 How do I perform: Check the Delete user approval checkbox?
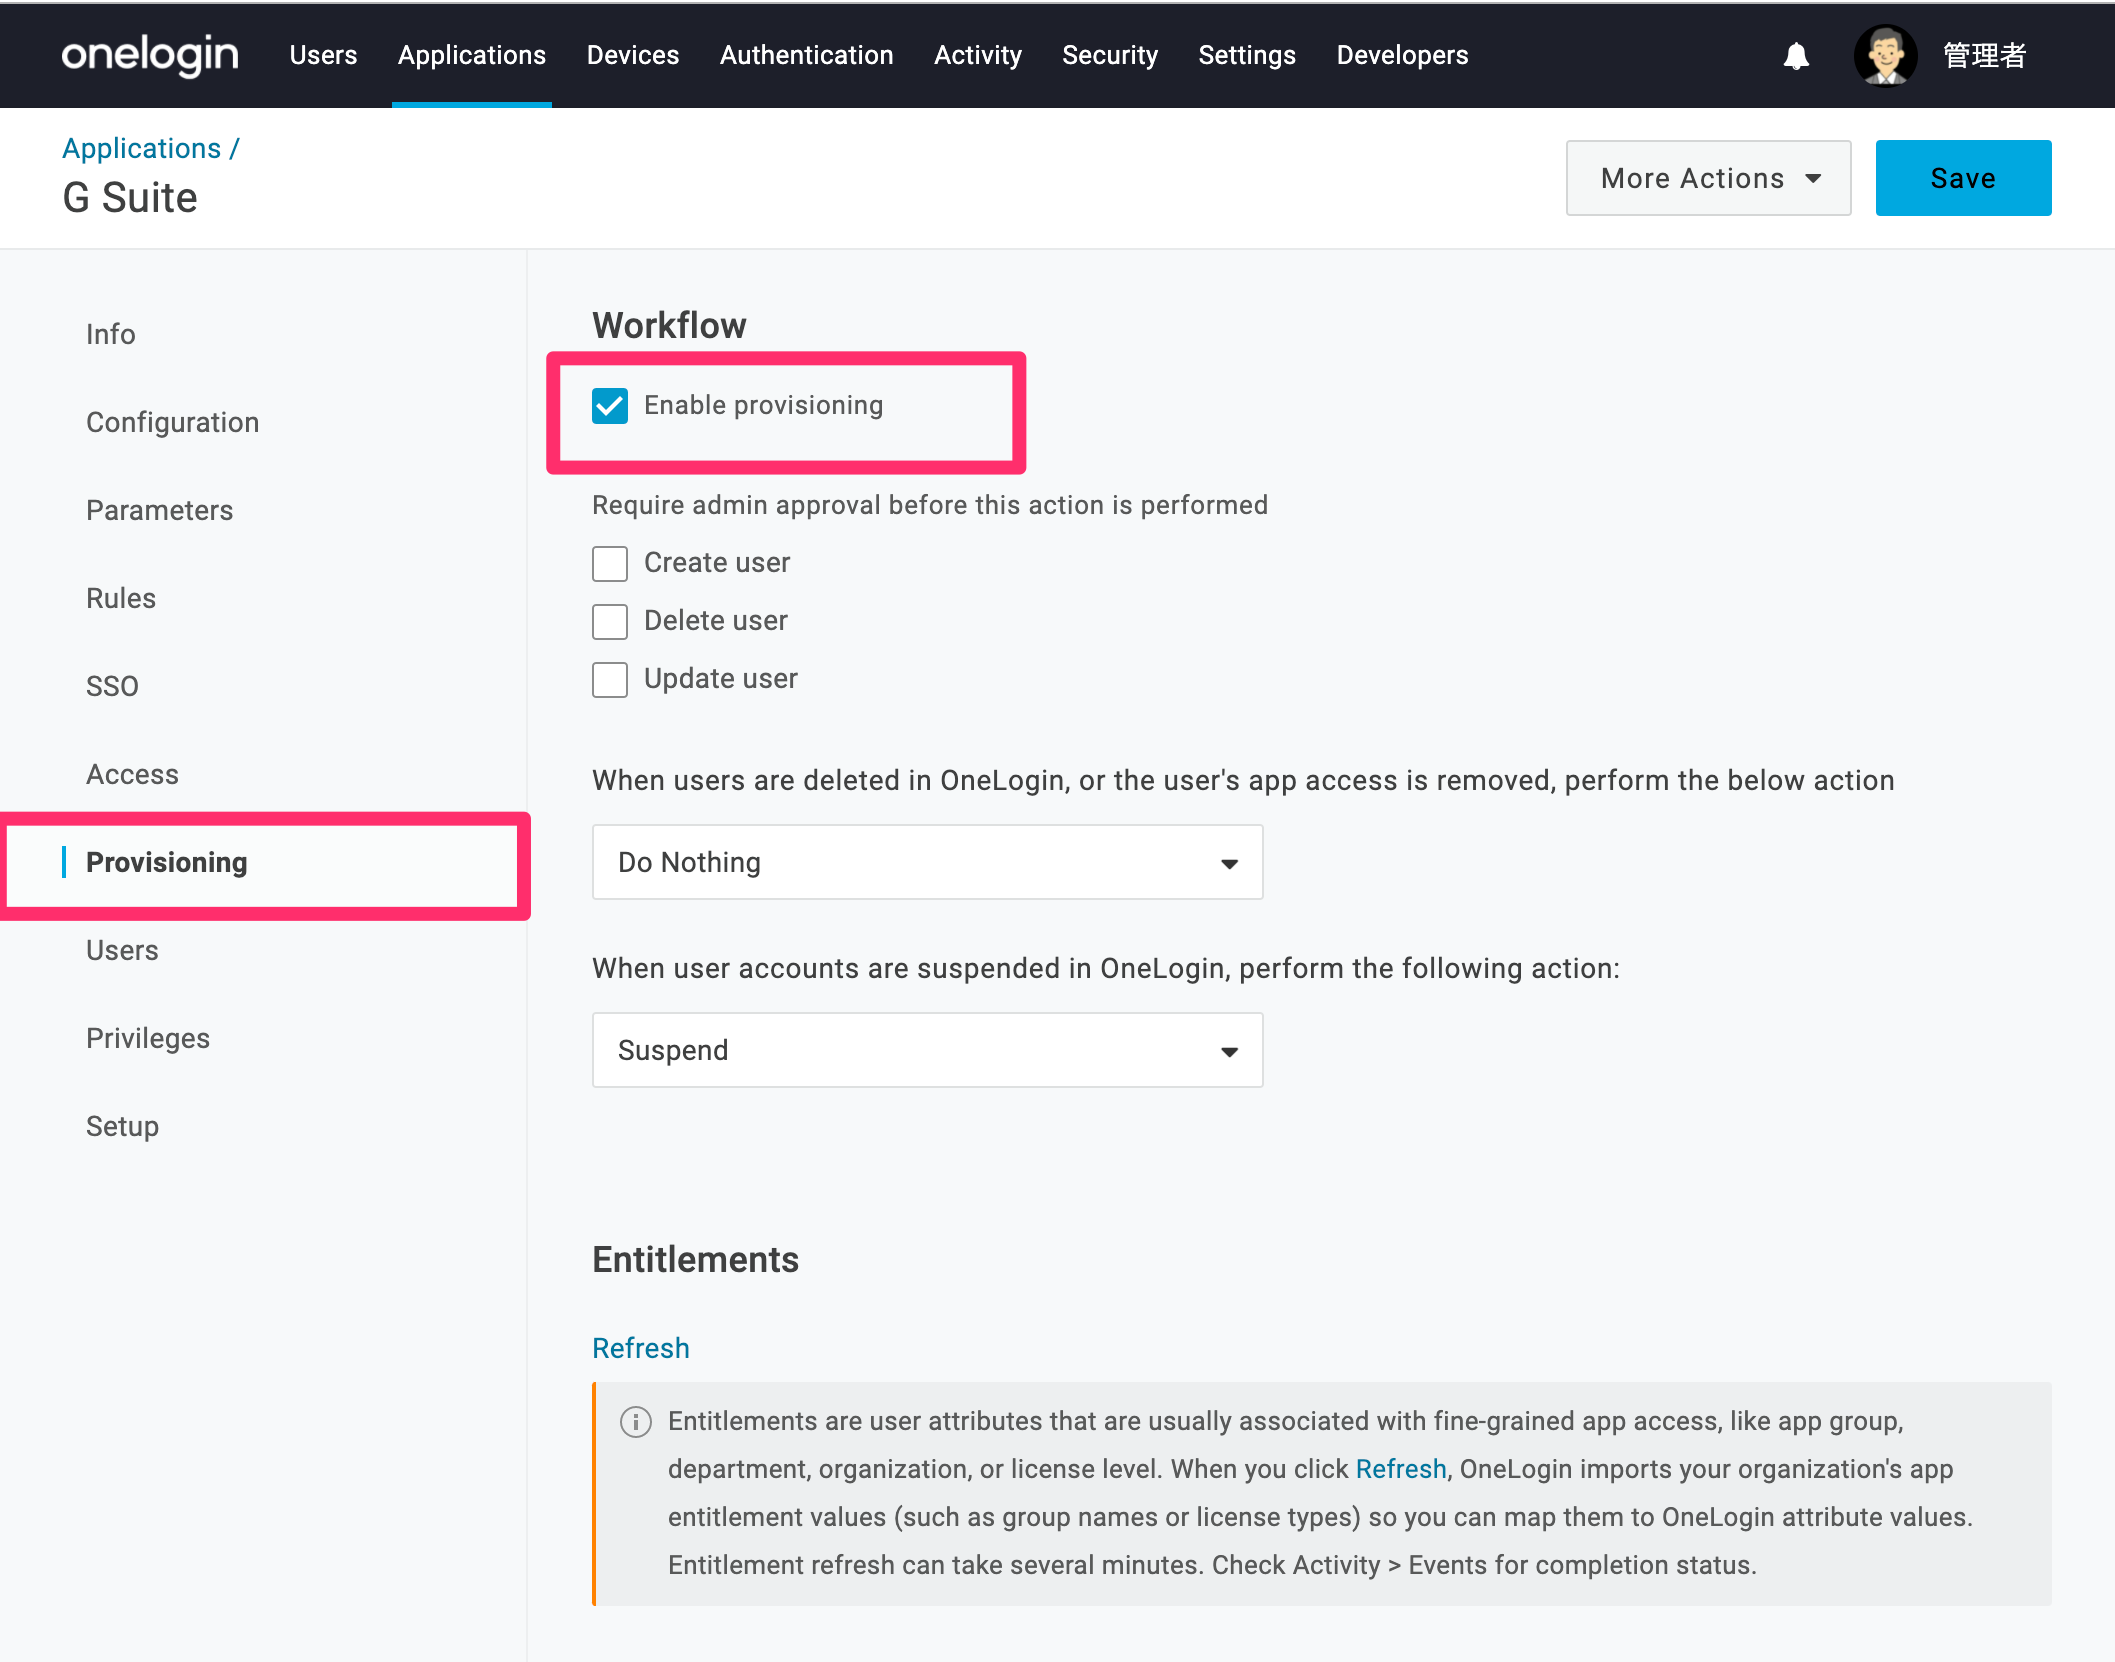click(610, 621)
